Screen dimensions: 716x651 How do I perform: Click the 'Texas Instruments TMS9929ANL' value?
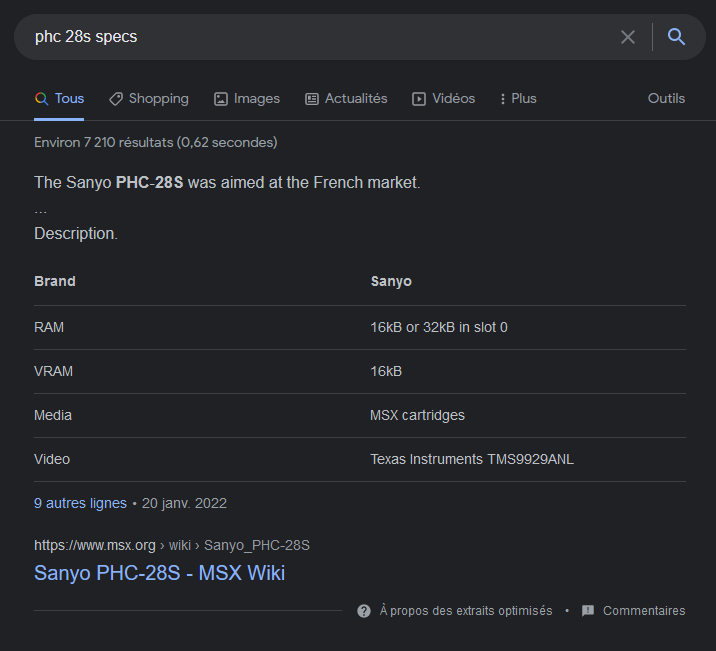[472, 459]
